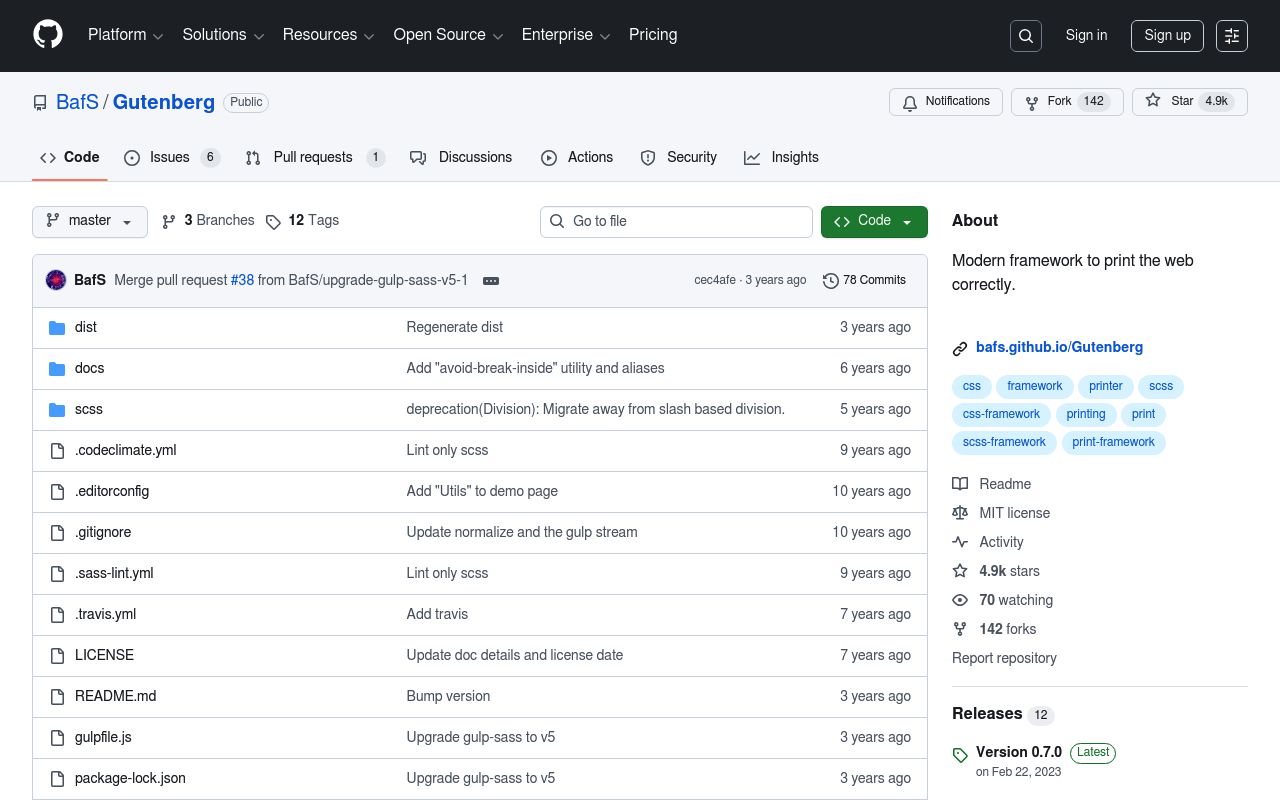The image size is (1280, 800).
Task: Expand the Platform menu
Action: 125,35
